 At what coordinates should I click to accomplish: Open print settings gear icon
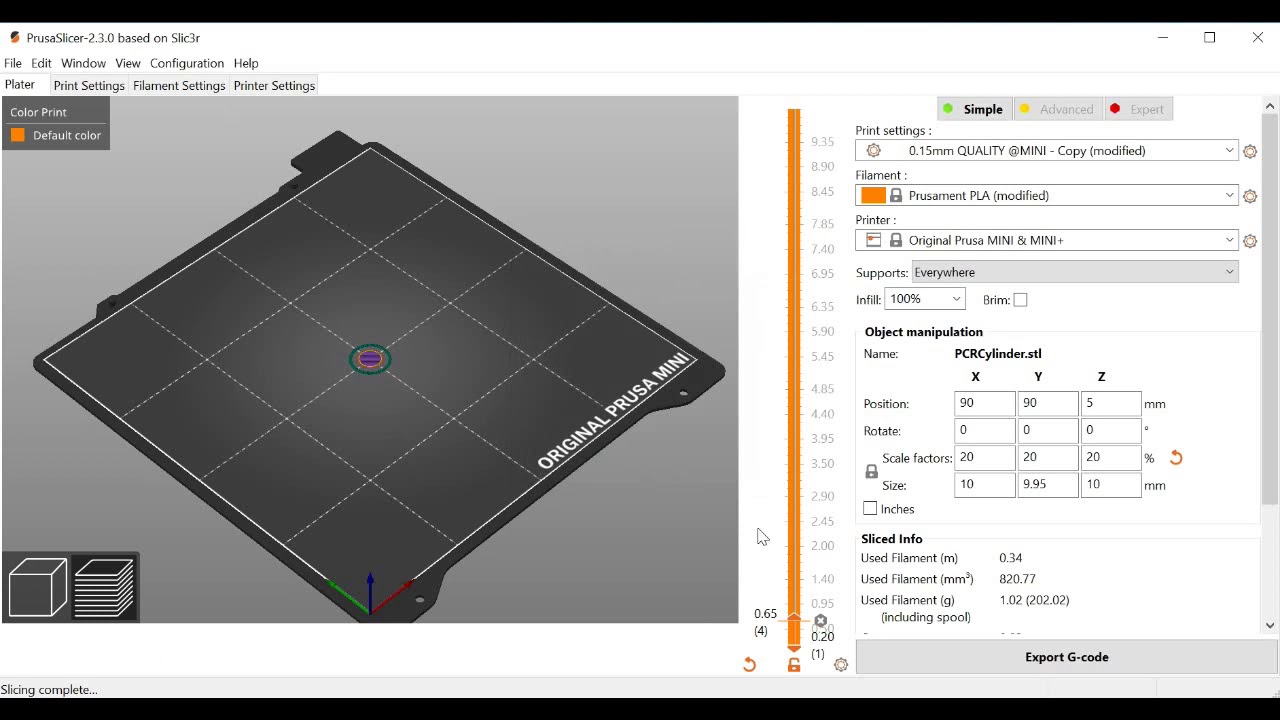(1250, 151)
